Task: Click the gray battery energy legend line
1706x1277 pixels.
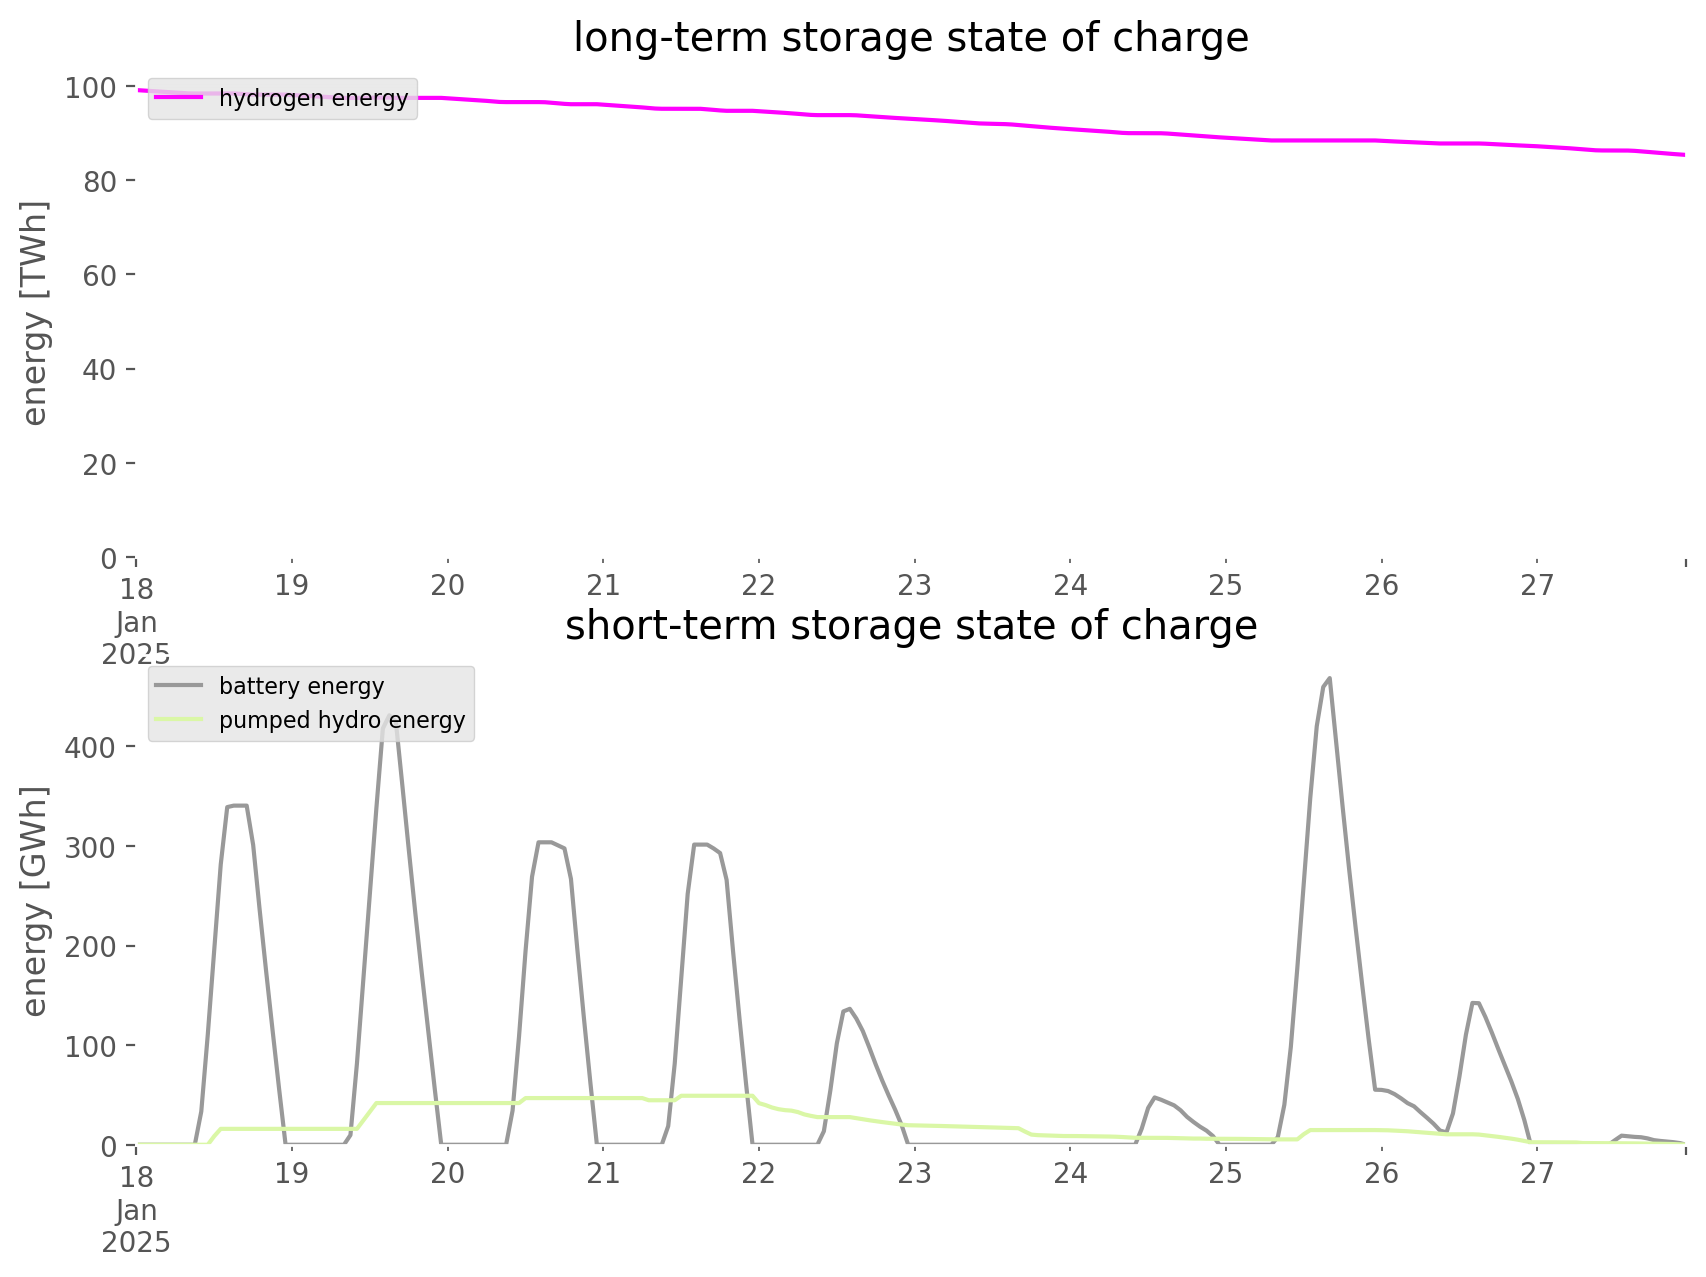Action: tap(179, 686)
